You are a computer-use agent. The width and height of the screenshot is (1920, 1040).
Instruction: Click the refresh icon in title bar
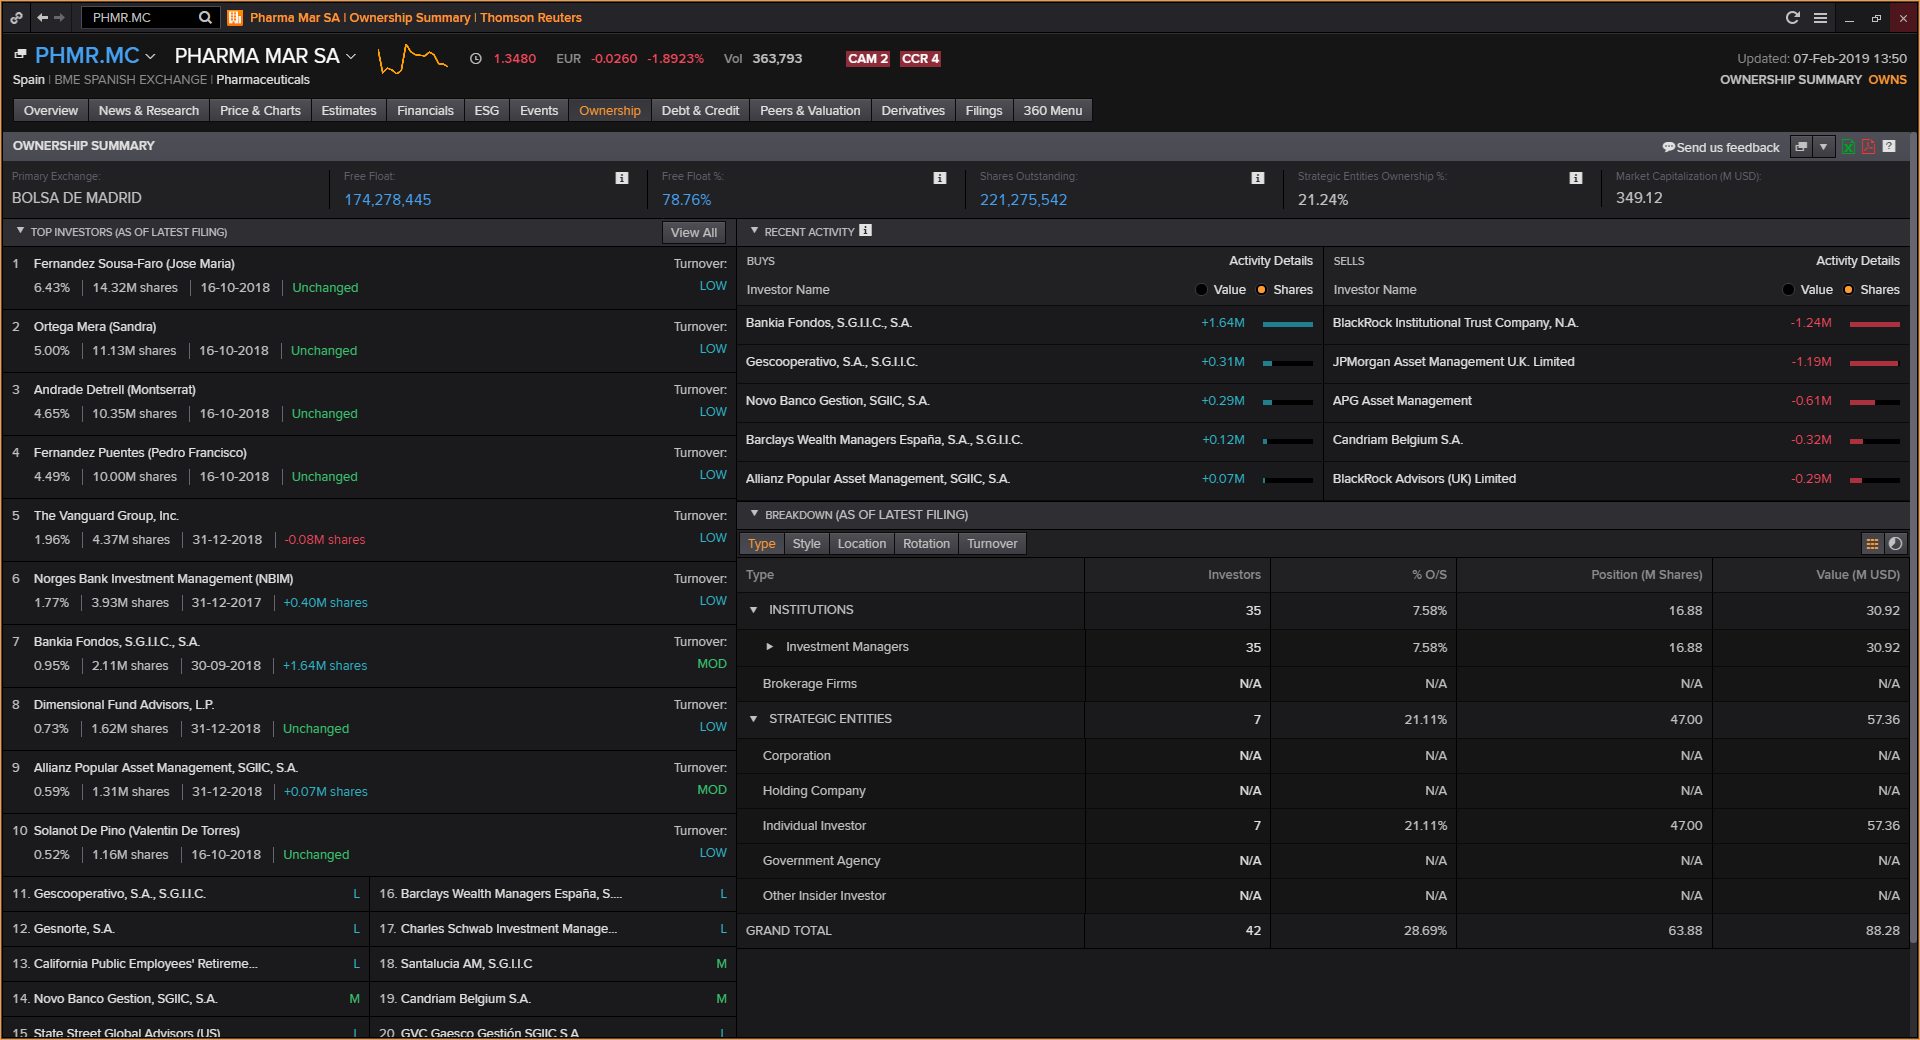pyautogui.click(x=1792, y=17)
